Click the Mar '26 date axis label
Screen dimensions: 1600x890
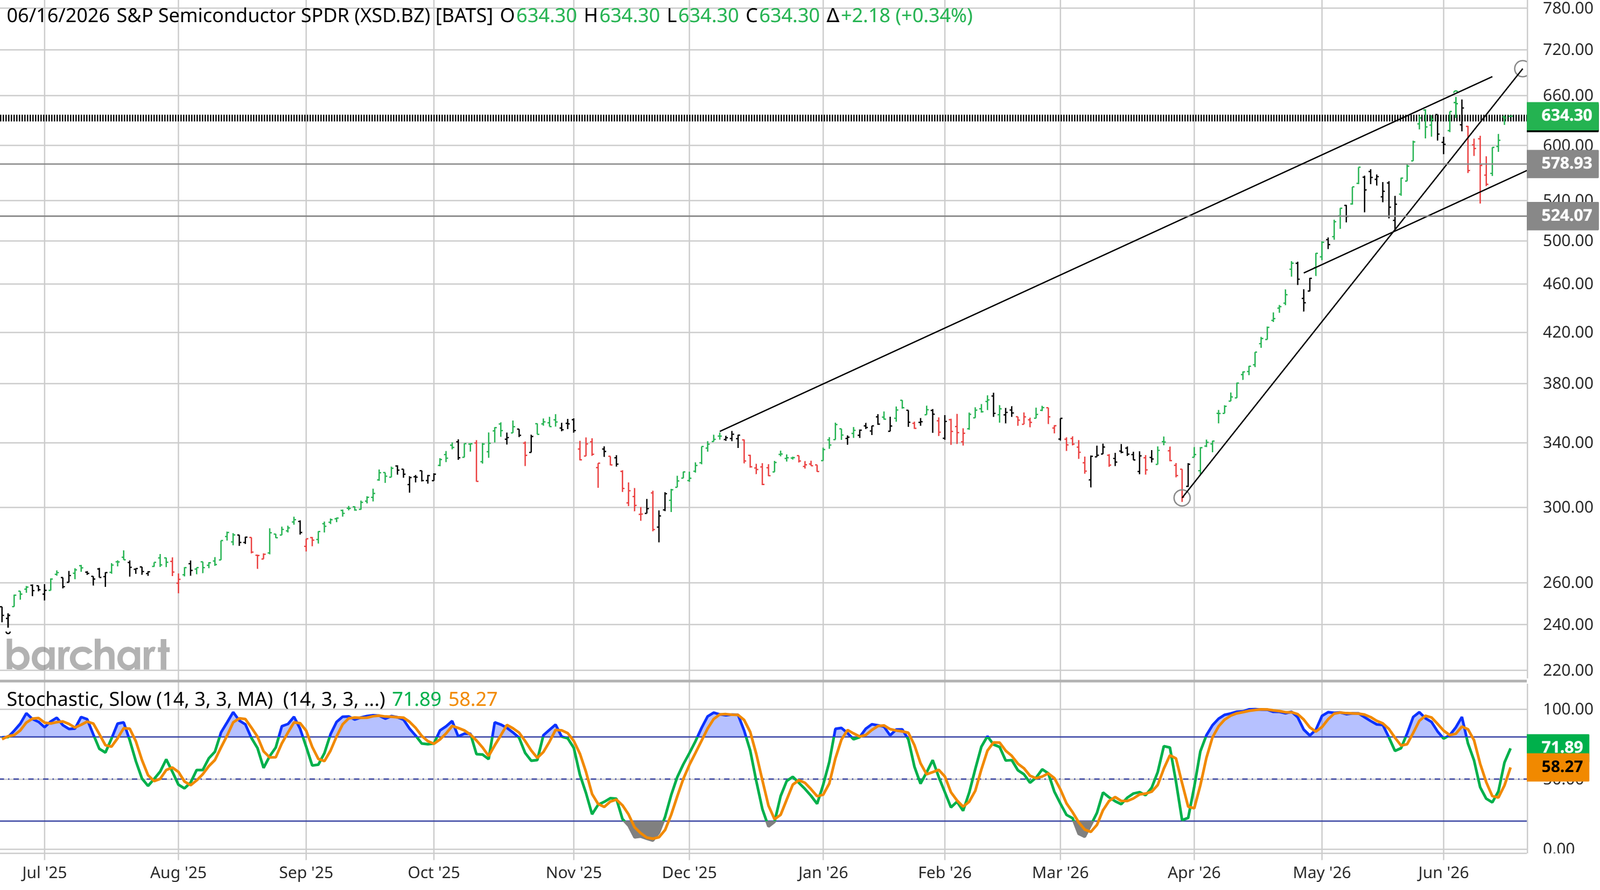1061,873
